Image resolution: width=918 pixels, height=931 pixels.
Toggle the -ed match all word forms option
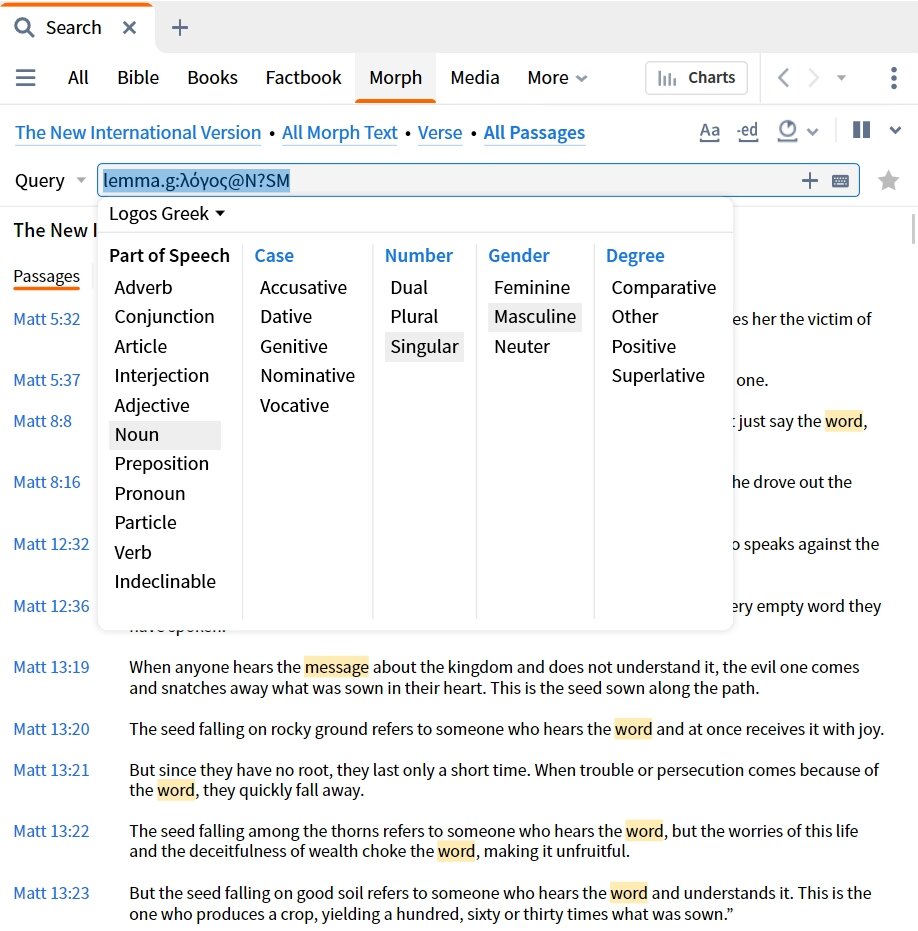pyautogui.click(x=748, y=131)
